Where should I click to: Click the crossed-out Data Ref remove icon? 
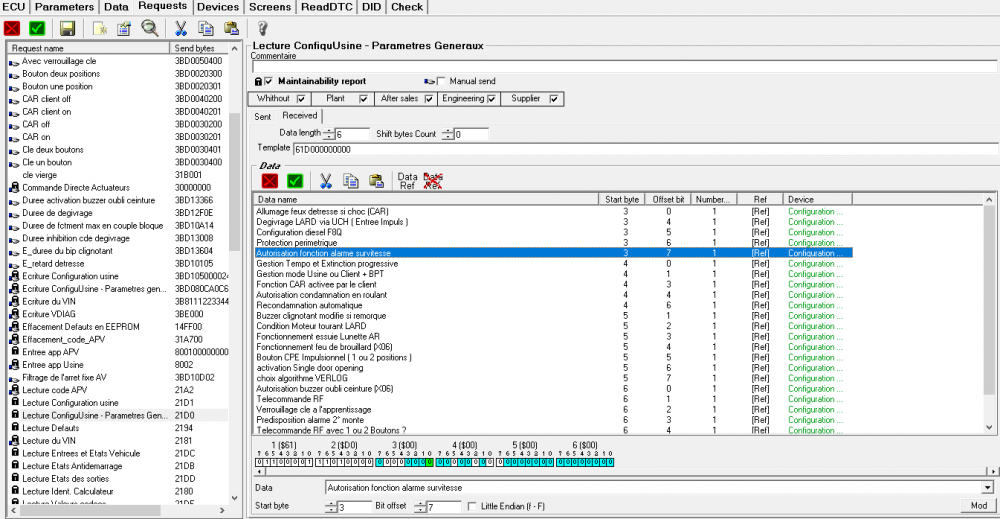pyautogui.click(x=433, y=181)
